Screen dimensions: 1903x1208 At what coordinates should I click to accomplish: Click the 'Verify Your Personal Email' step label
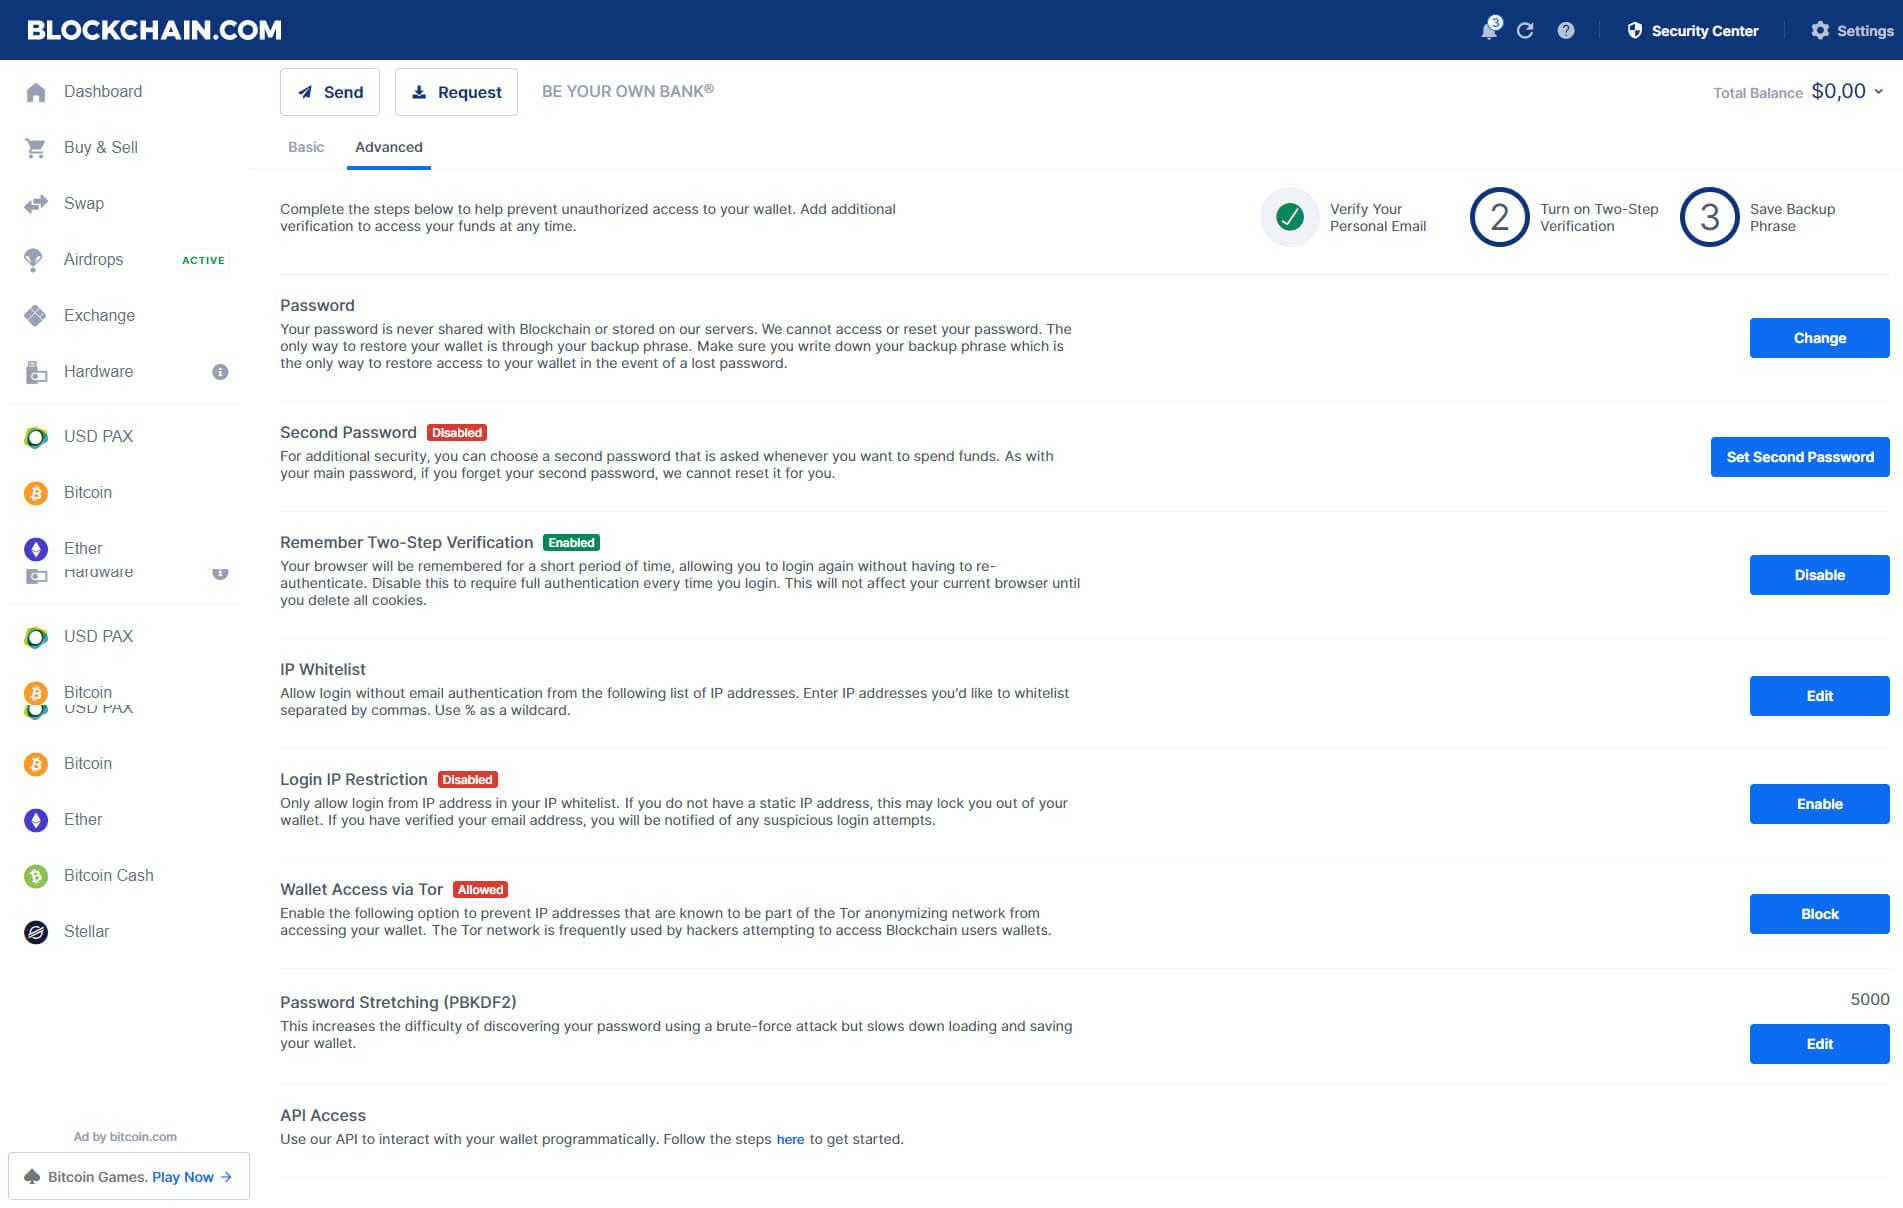(x=1378, y=218)
